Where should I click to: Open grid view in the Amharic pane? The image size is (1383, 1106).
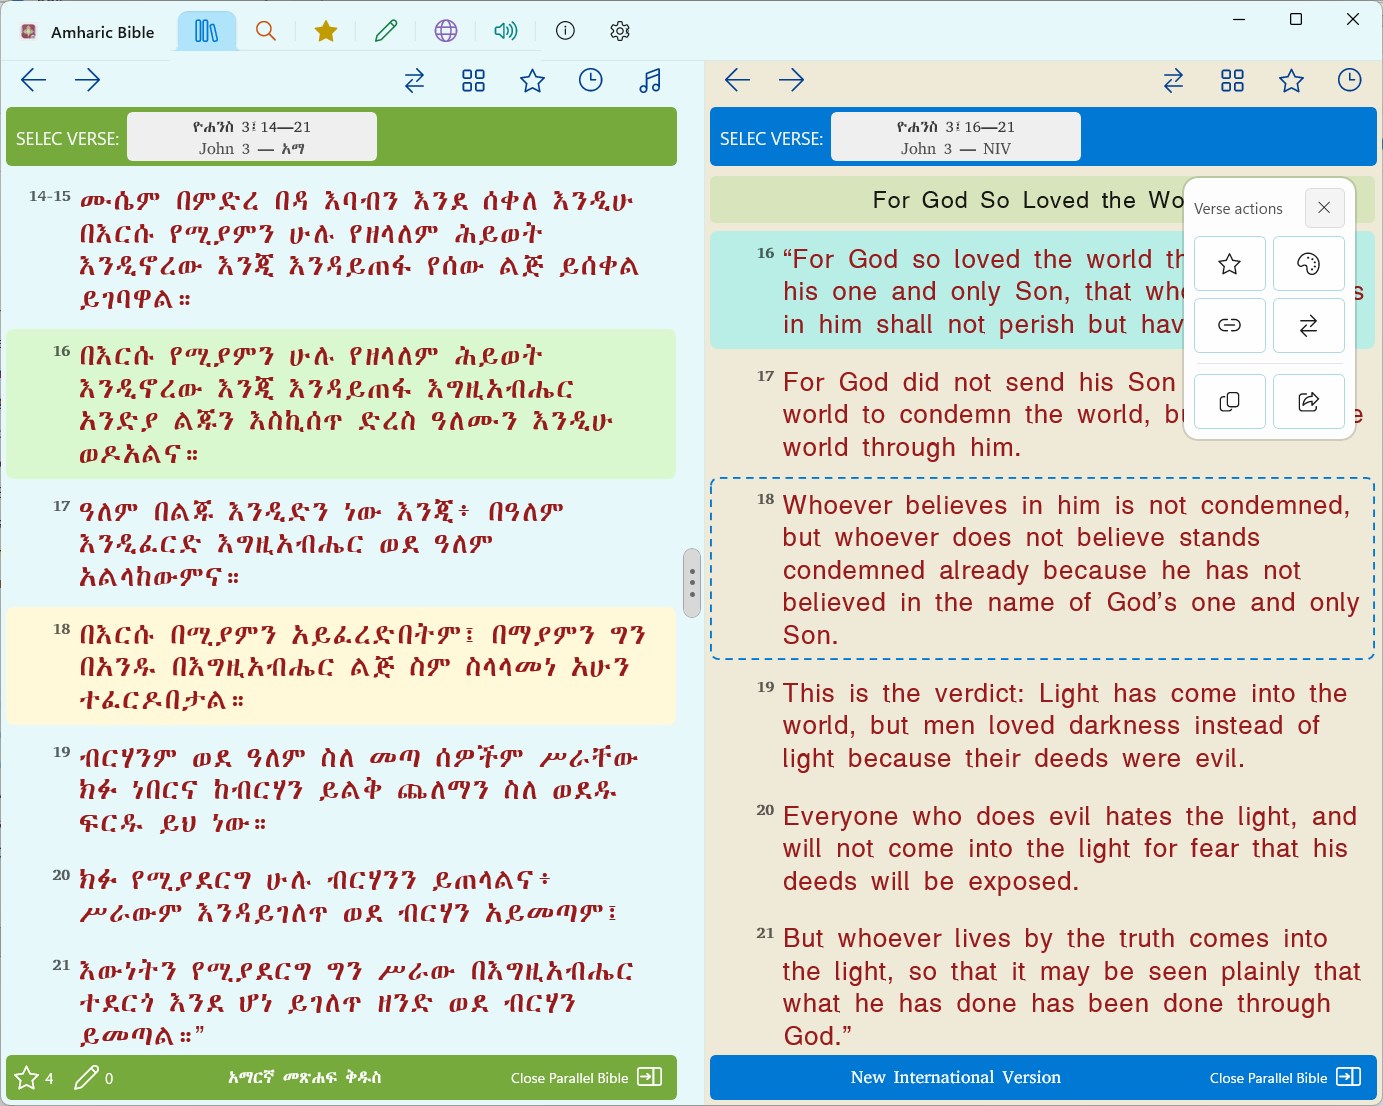473,81
